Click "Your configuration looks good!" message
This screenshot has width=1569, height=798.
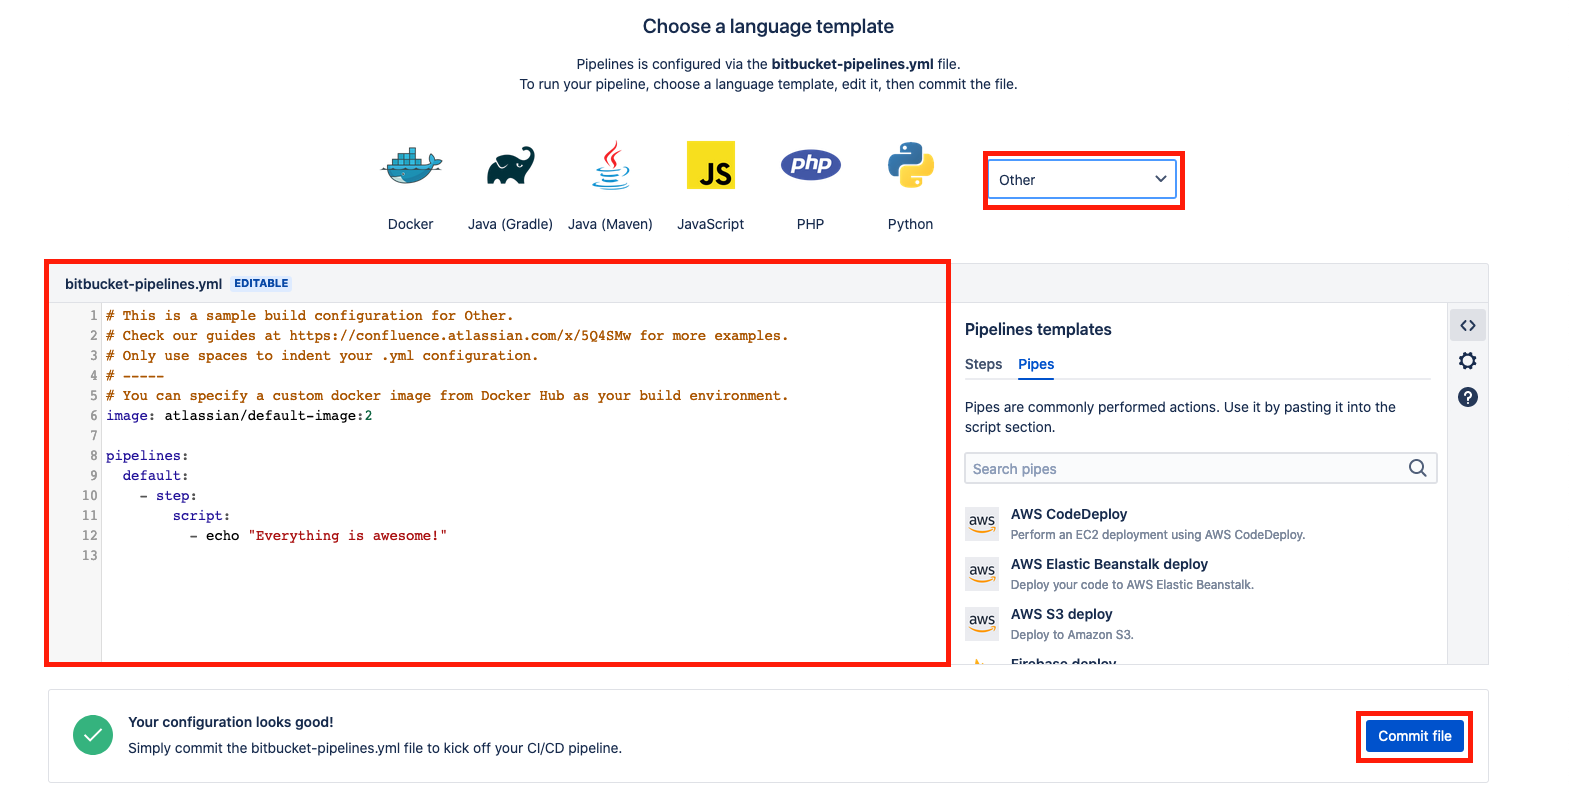pyautogui.click(x=231, y=722)
